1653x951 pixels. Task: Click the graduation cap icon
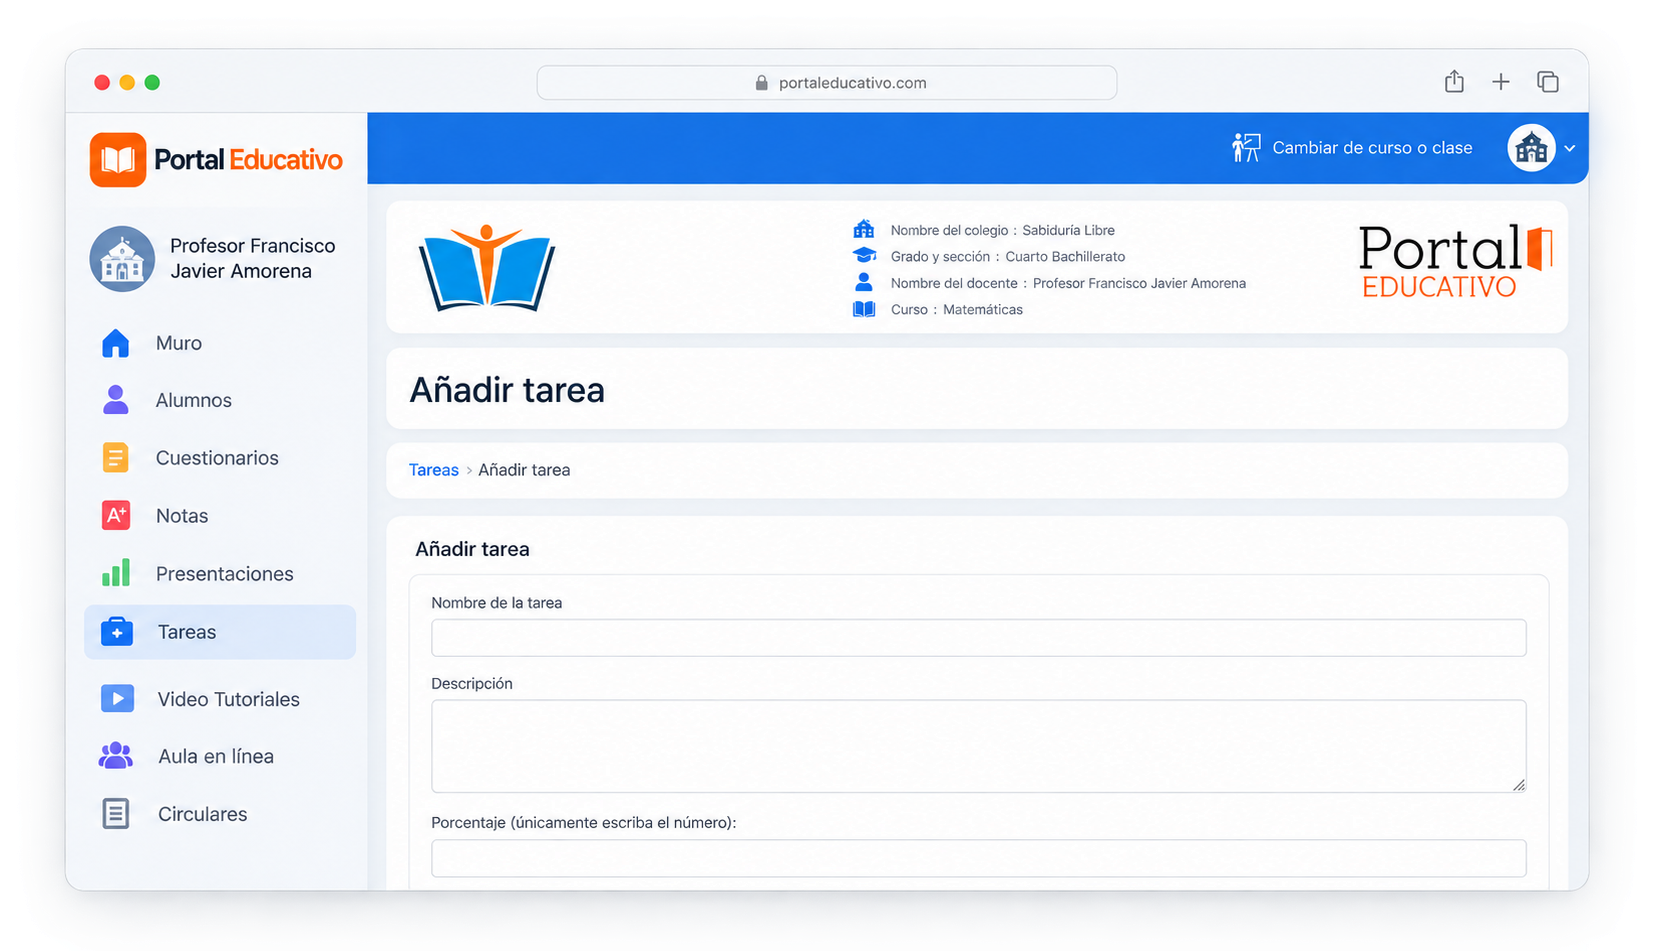[x=864, y=256]
